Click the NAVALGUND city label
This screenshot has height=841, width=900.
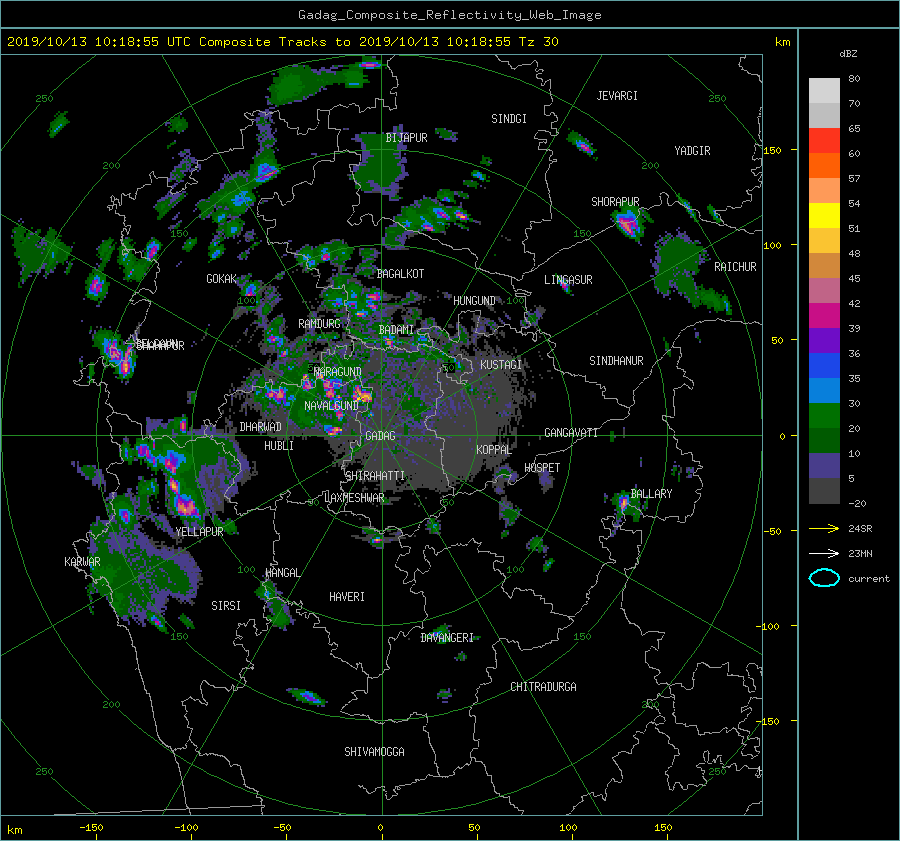coord(331,406)
